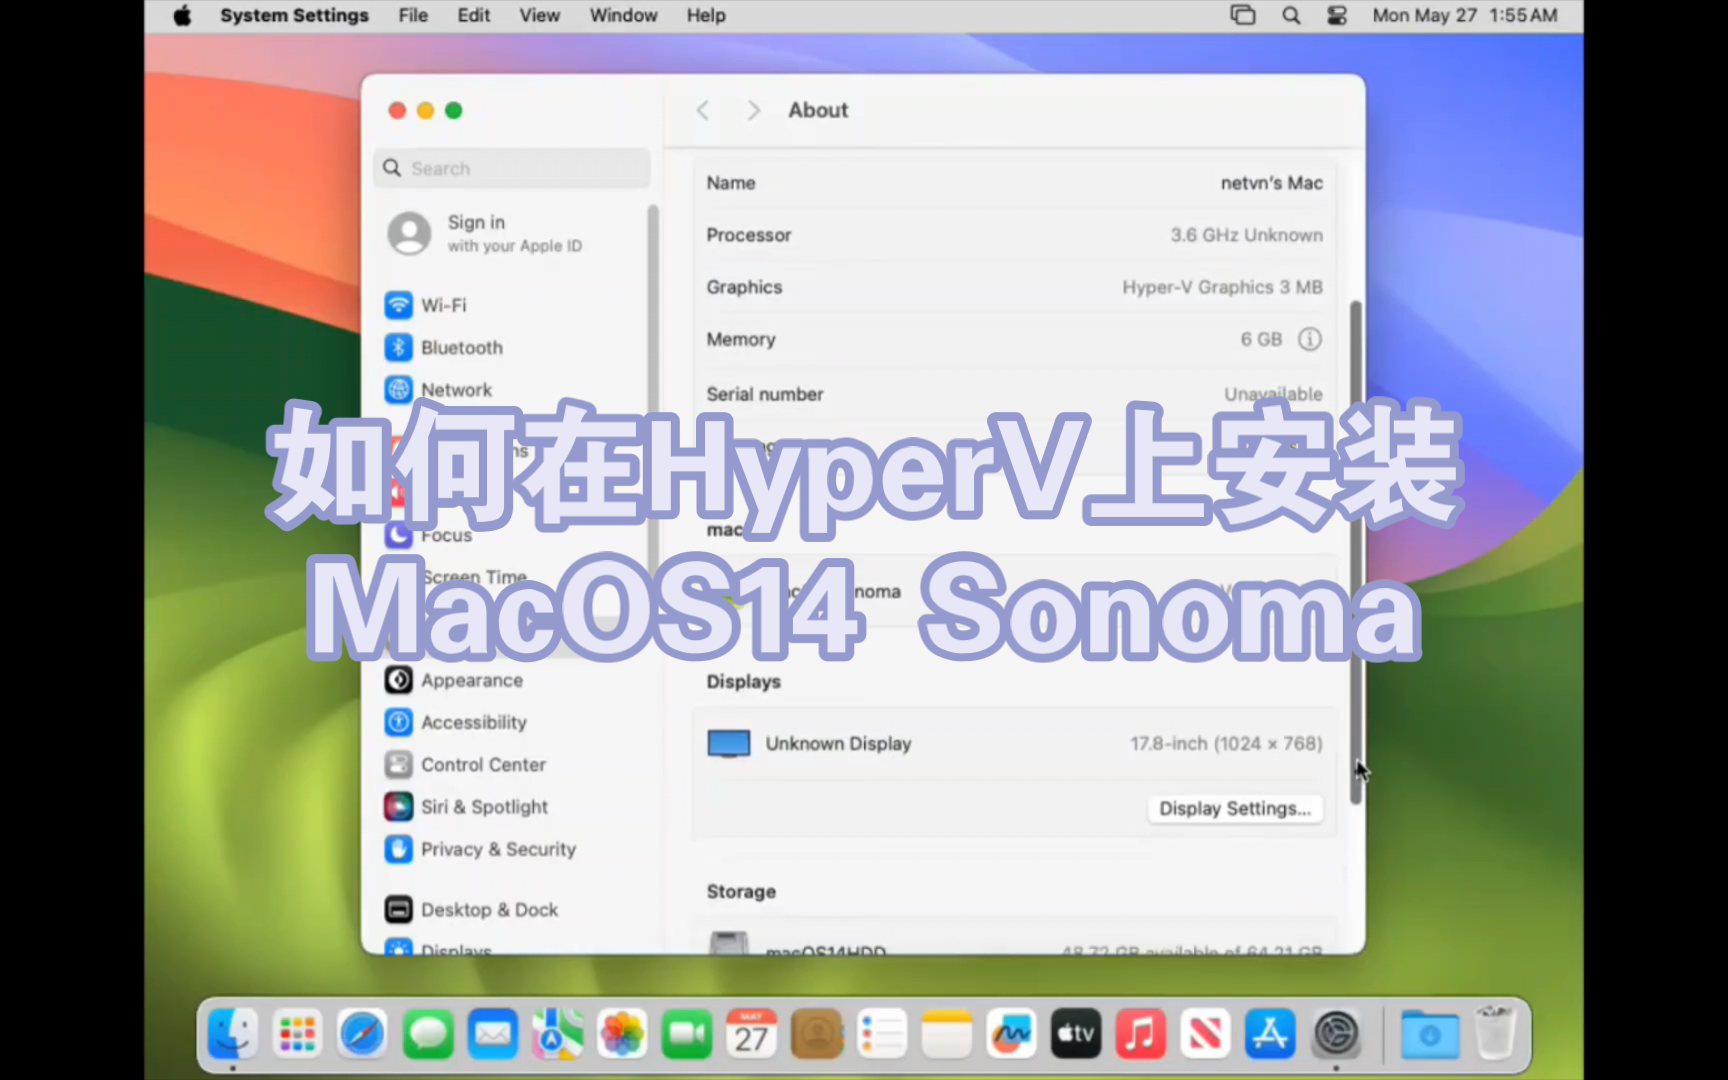Minimize the window with the yellow button
Viewport: 1728px width, 1080px height.
425,111
